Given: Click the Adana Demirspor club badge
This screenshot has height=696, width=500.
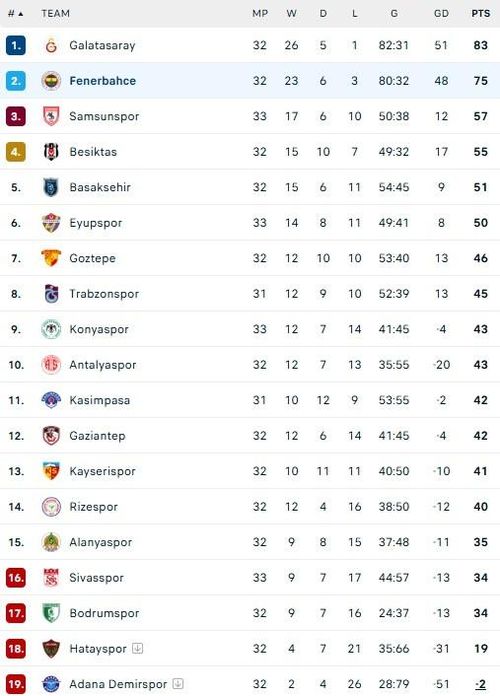Looking at the screenshot, I should [51, 684].
